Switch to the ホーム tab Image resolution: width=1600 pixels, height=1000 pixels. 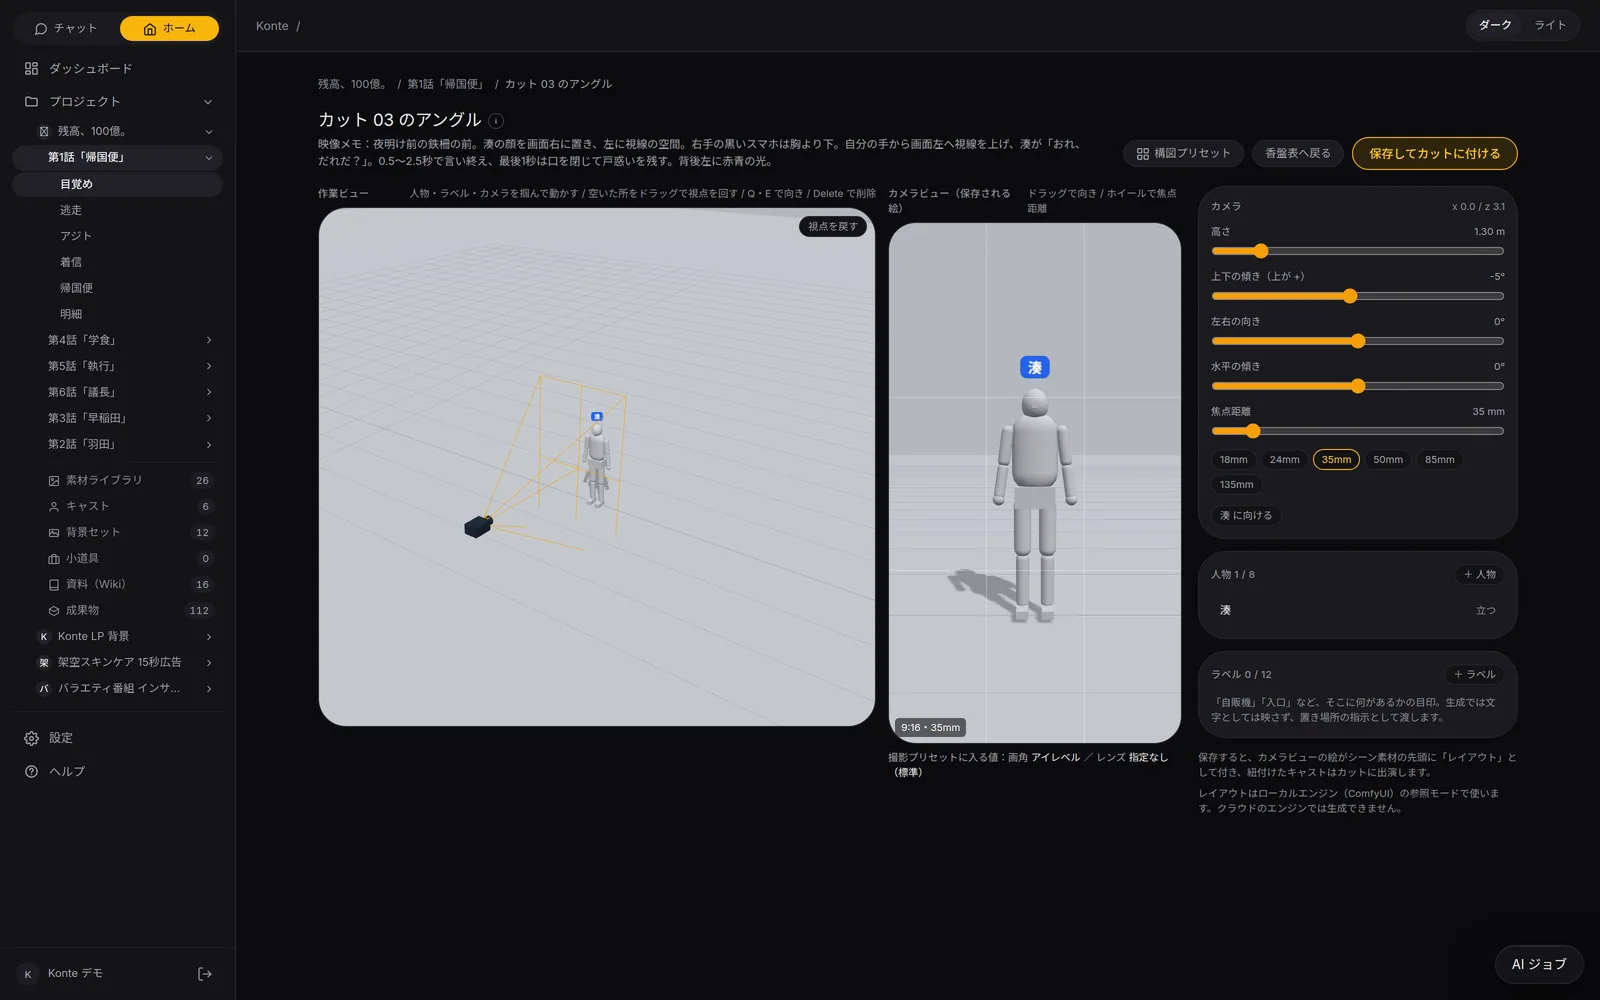tap(169, 28)
